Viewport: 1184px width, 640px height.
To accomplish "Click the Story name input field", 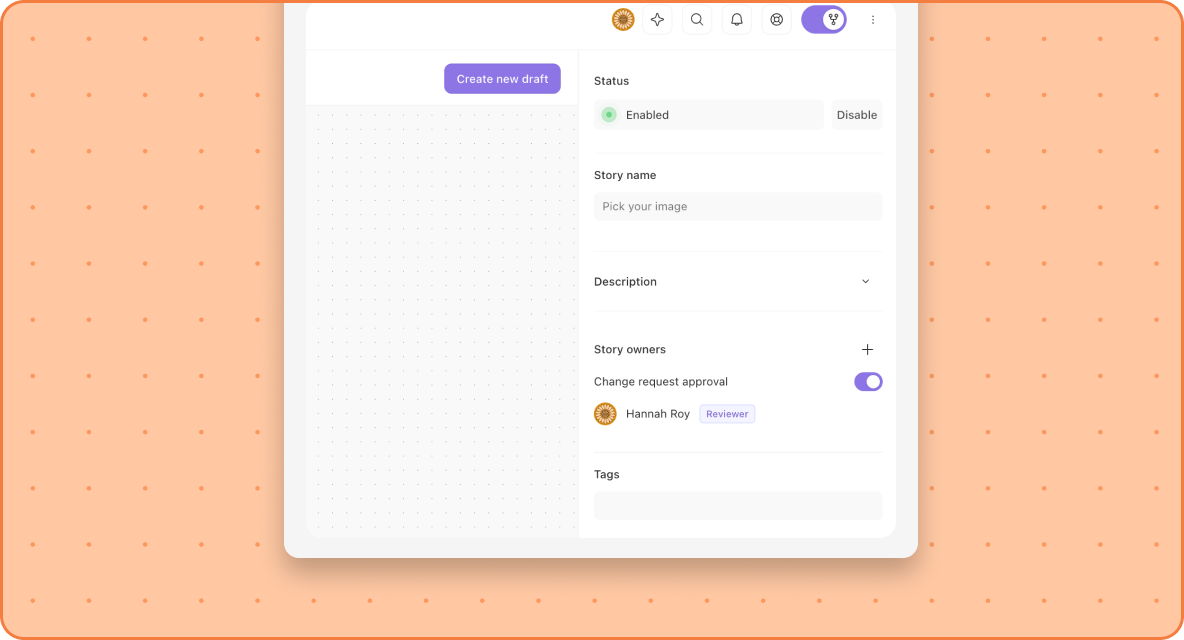I will (x=738, y=206).
